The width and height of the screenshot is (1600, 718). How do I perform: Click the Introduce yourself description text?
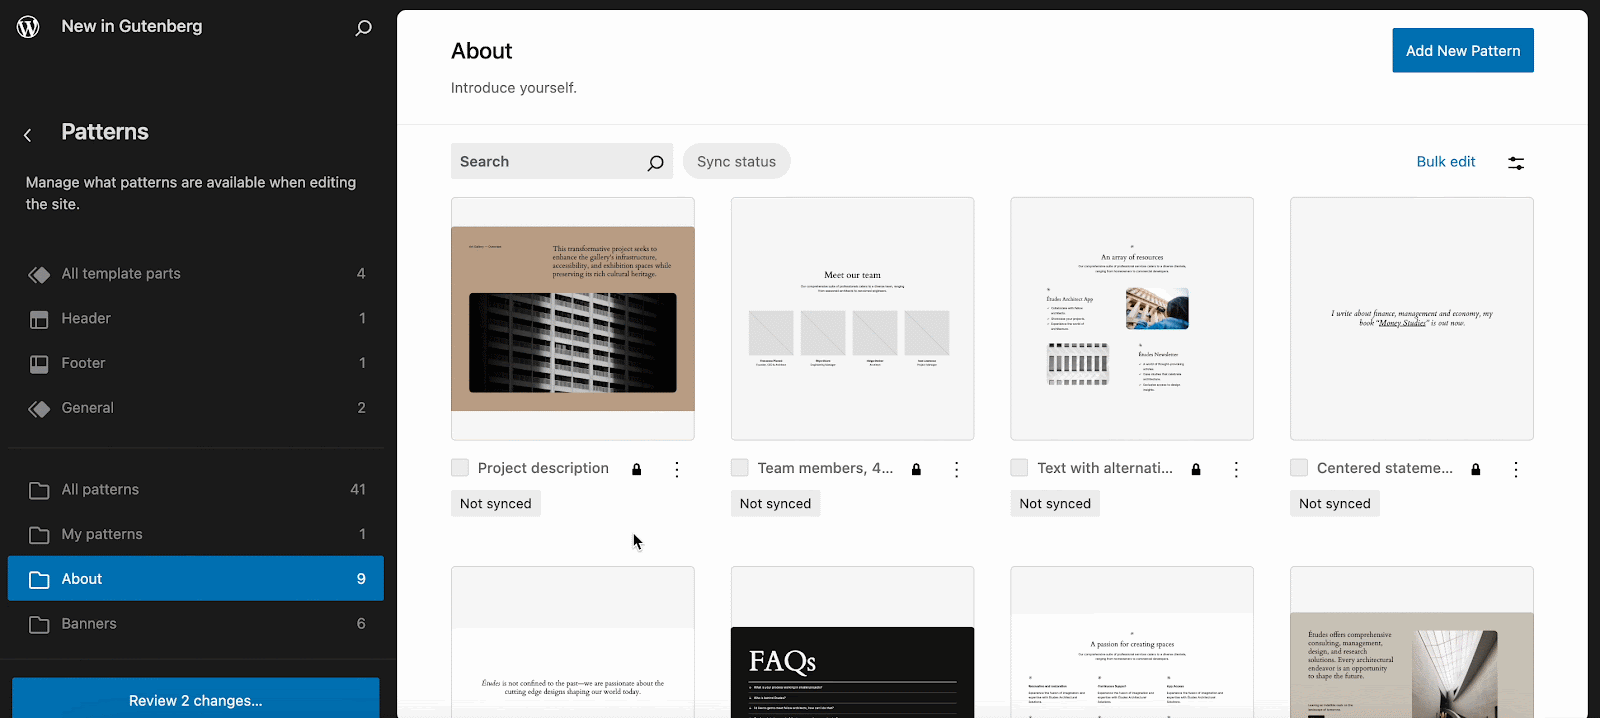(514, 88)
